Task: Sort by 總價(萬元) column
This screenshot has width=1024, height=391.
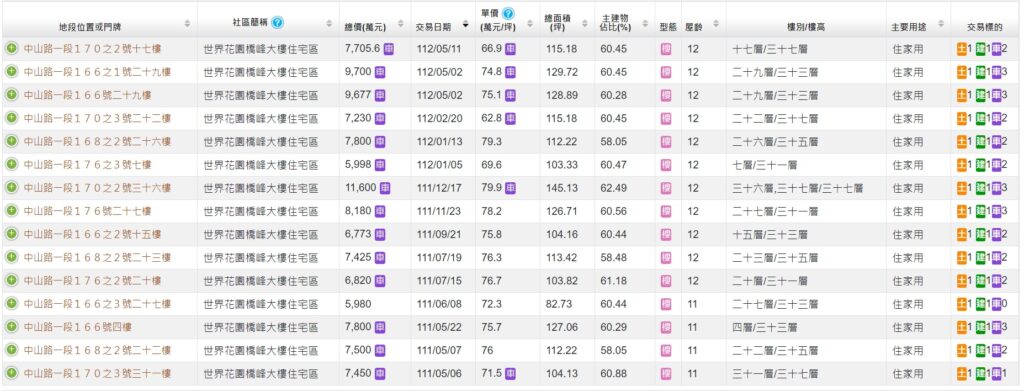Action: (401, 23)
